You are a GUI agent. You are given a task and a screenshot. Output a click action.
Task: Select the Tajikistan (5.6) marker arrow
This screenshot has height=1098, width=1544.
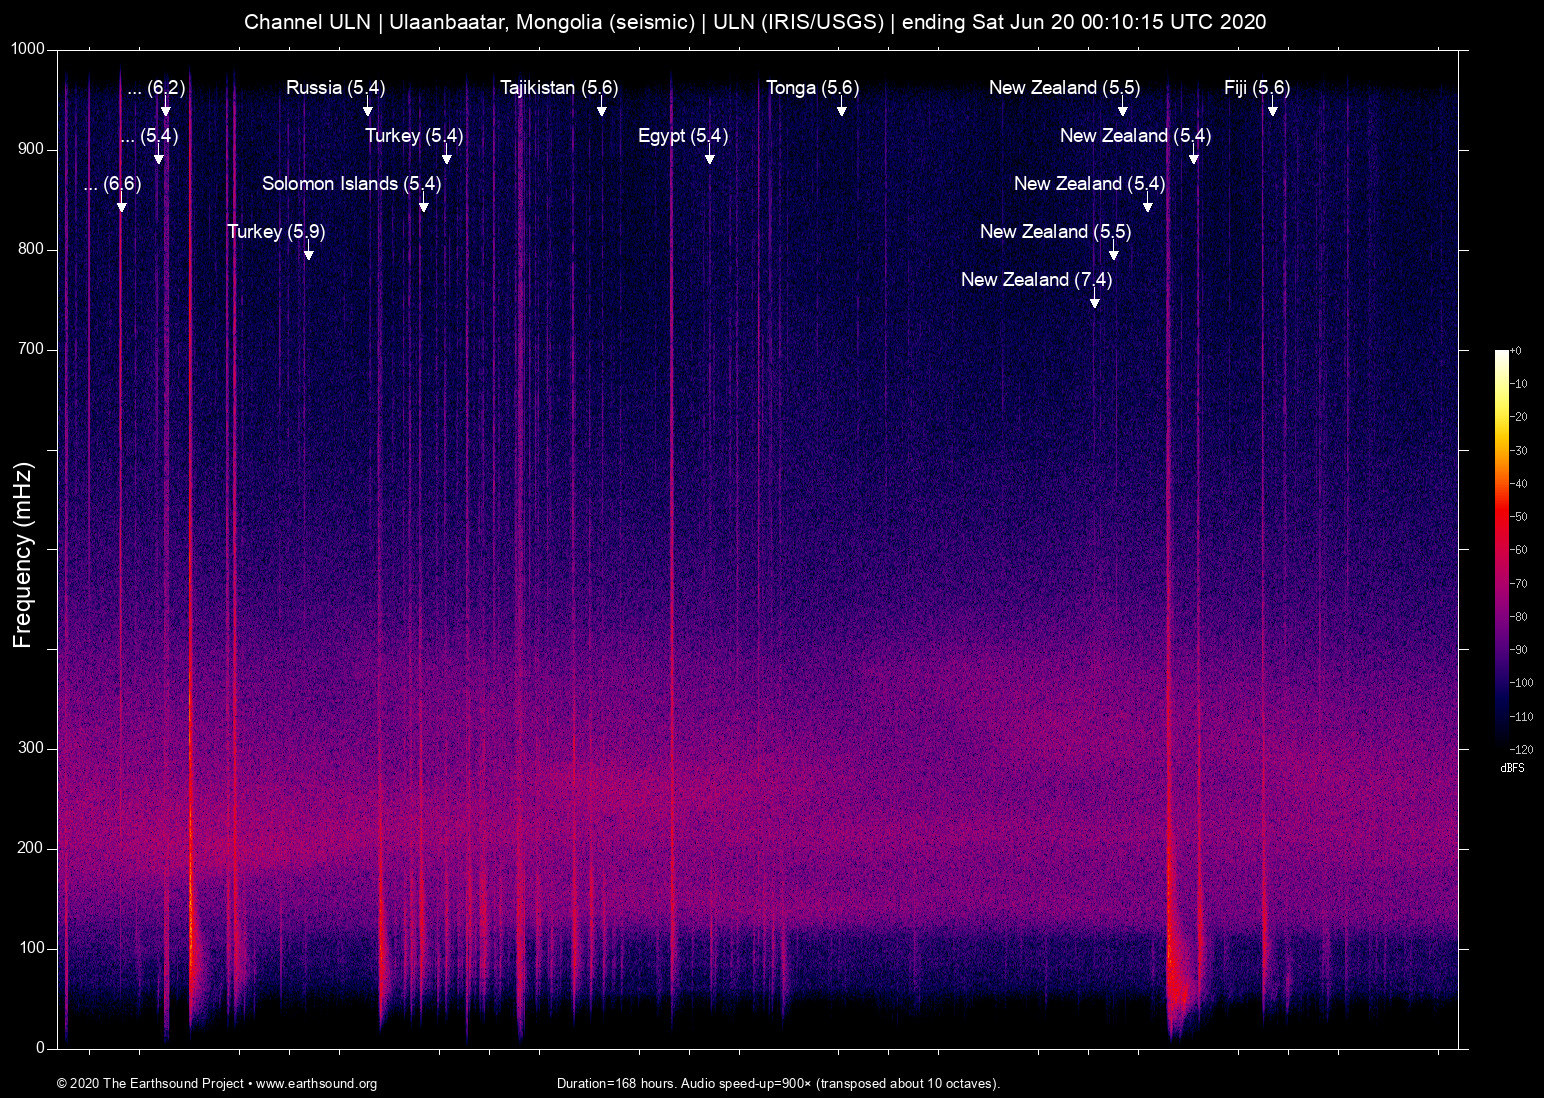click(600, 108)
